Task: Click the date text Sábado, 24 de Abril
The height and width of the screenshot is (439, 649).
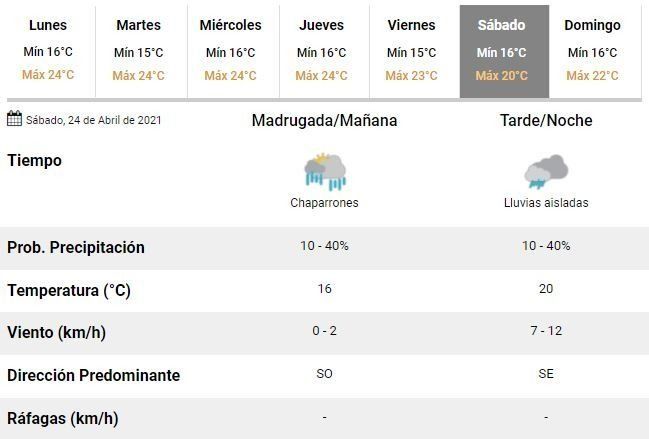Action: tap(93, 121)
